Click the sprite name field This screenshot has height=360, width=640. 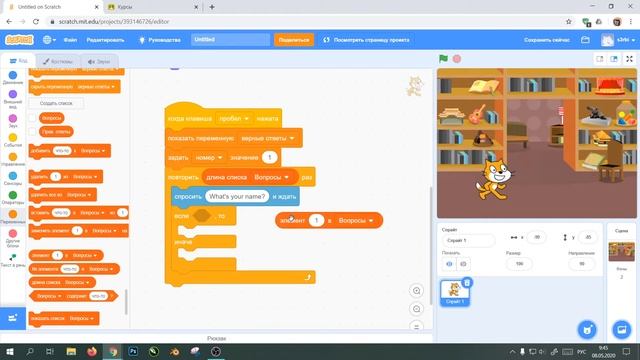click(x=468, y=240)
